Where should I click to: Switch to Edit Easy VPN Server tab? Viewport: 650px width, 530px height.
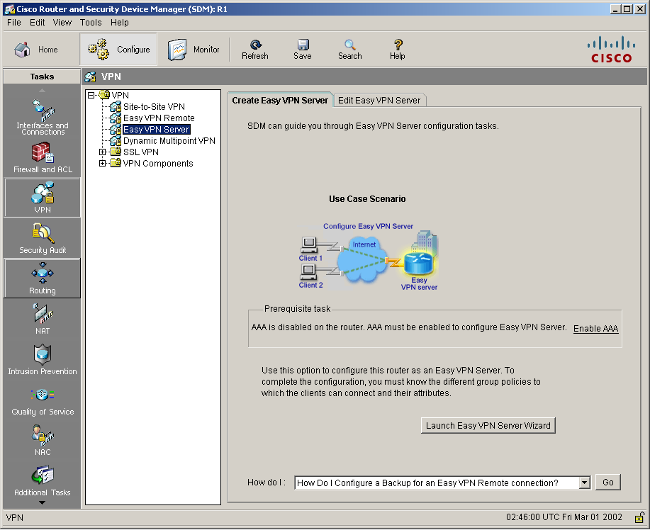coord(379,100)
